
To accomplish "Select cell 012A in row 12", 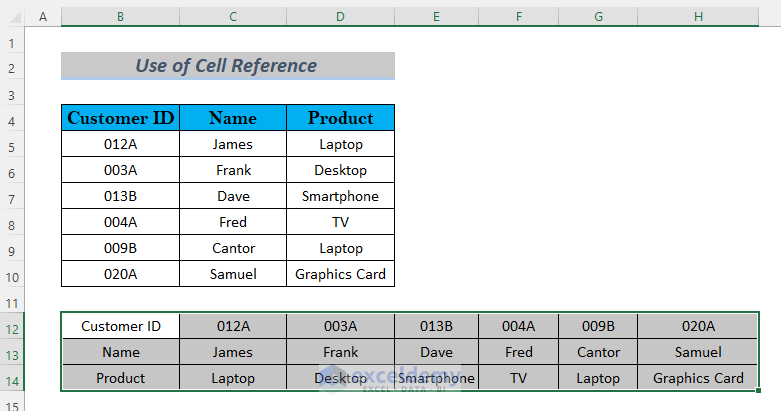I will [233, 326].
